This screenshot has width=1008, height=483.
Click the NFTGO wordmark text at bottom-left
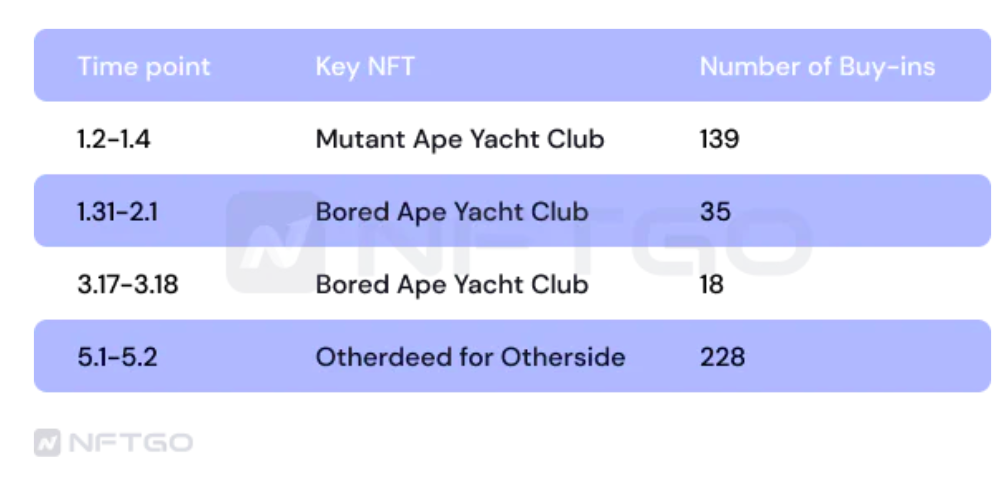(x=129, y=443)
